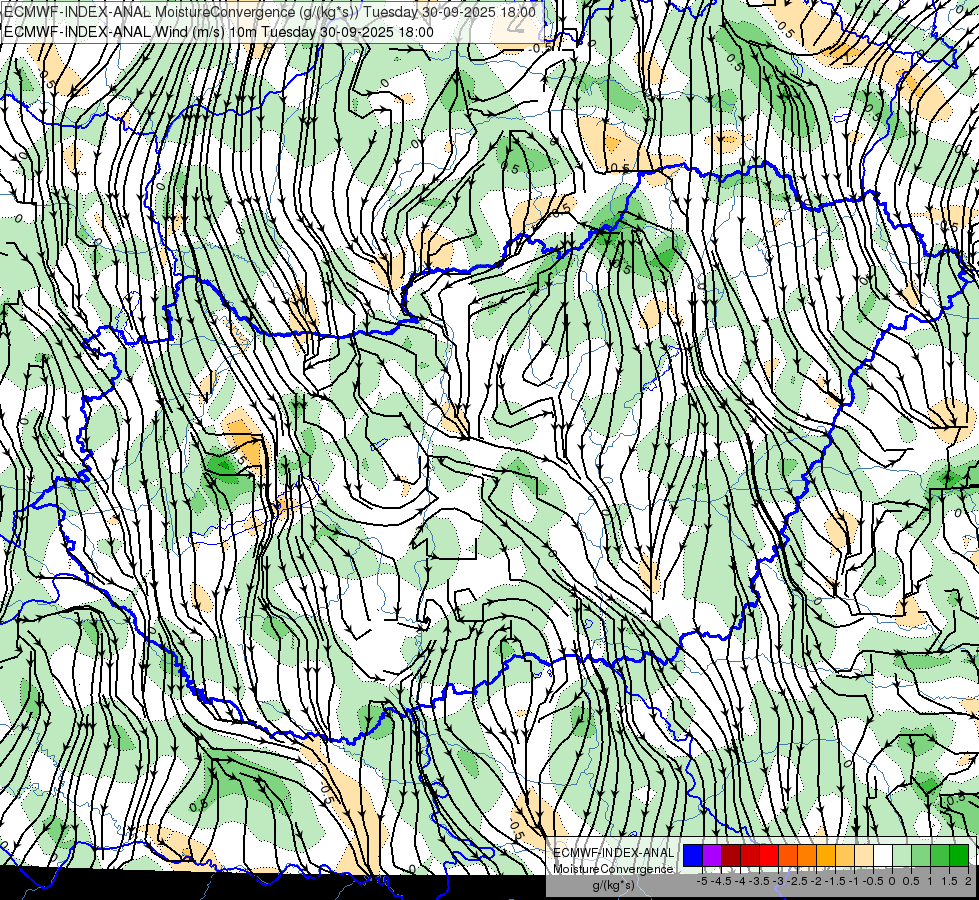This screenshot has width=979, height=900.
Task: Pick the darkest green legend swatch
Action: tap(959, 855)
